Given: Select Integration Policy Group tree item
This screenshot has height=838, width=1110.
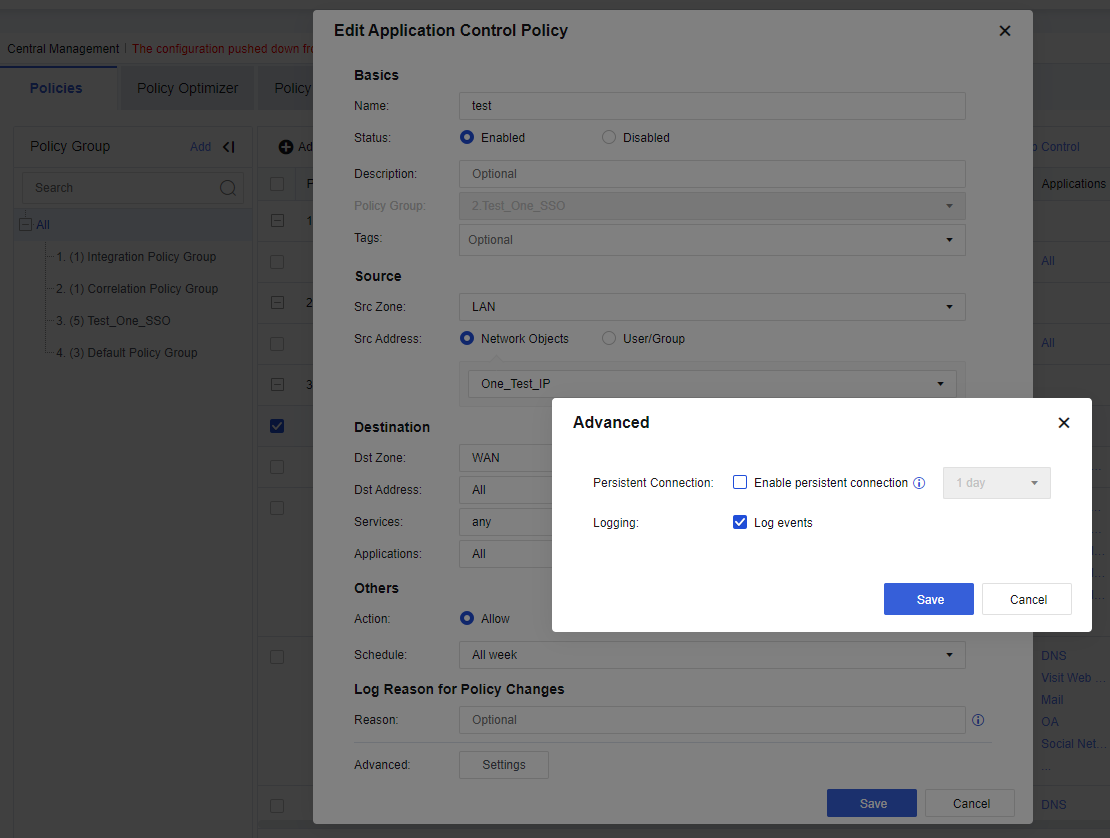Looking at the screenshot, I should [x=136, y=257].
